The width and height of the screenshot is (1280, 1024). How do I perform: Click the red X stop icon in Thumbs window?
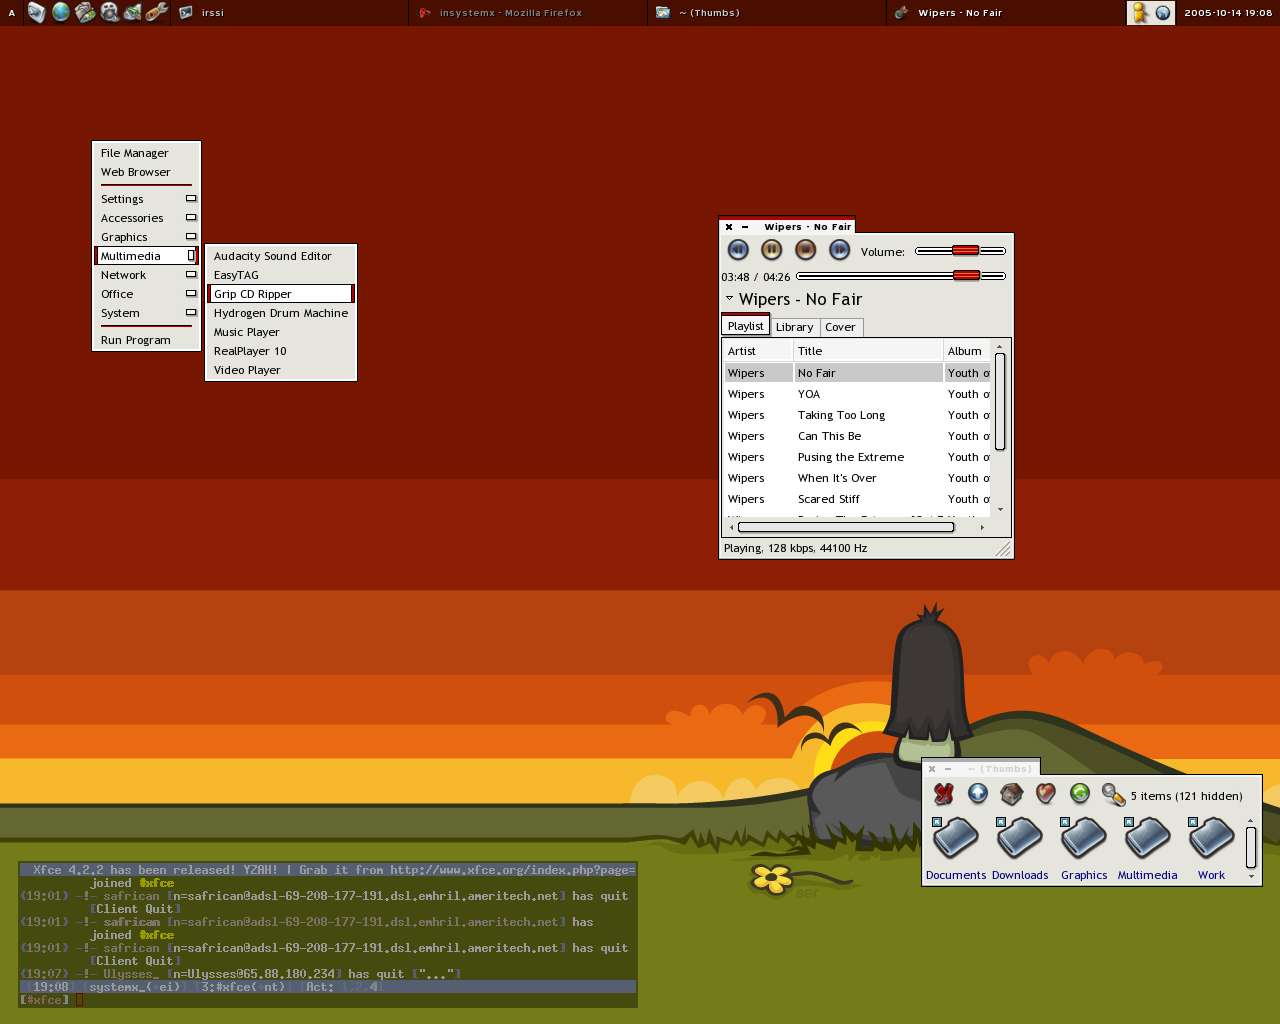pos(944,794)
